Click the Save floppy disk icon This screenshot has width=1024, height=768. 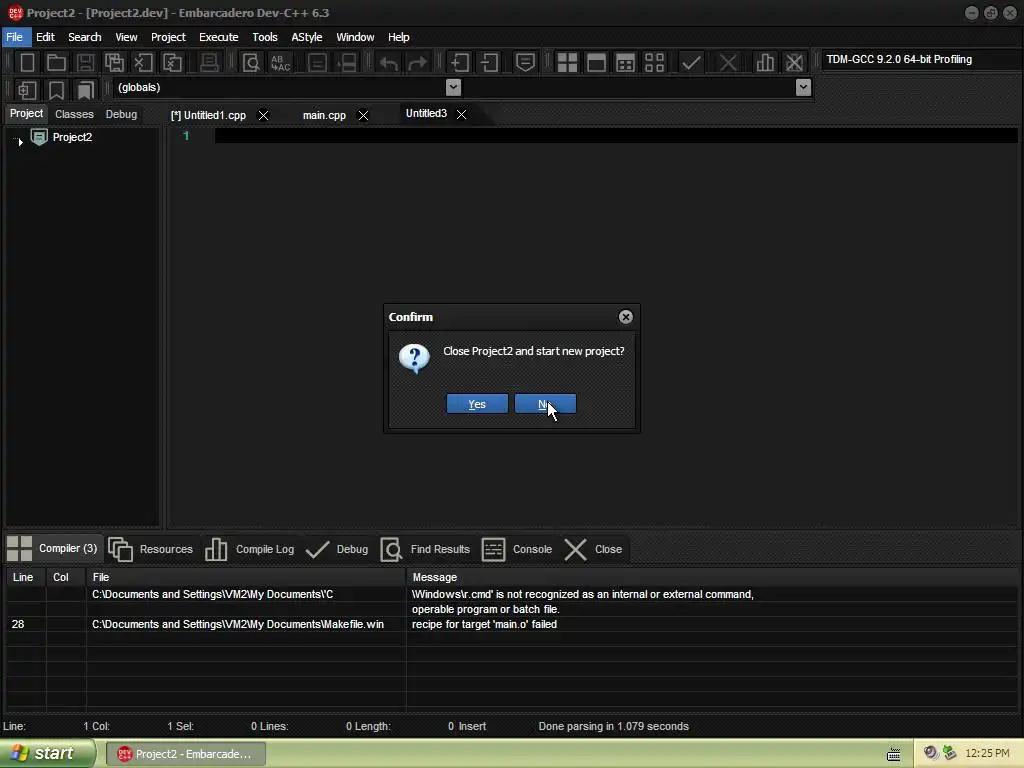point(85,63)
